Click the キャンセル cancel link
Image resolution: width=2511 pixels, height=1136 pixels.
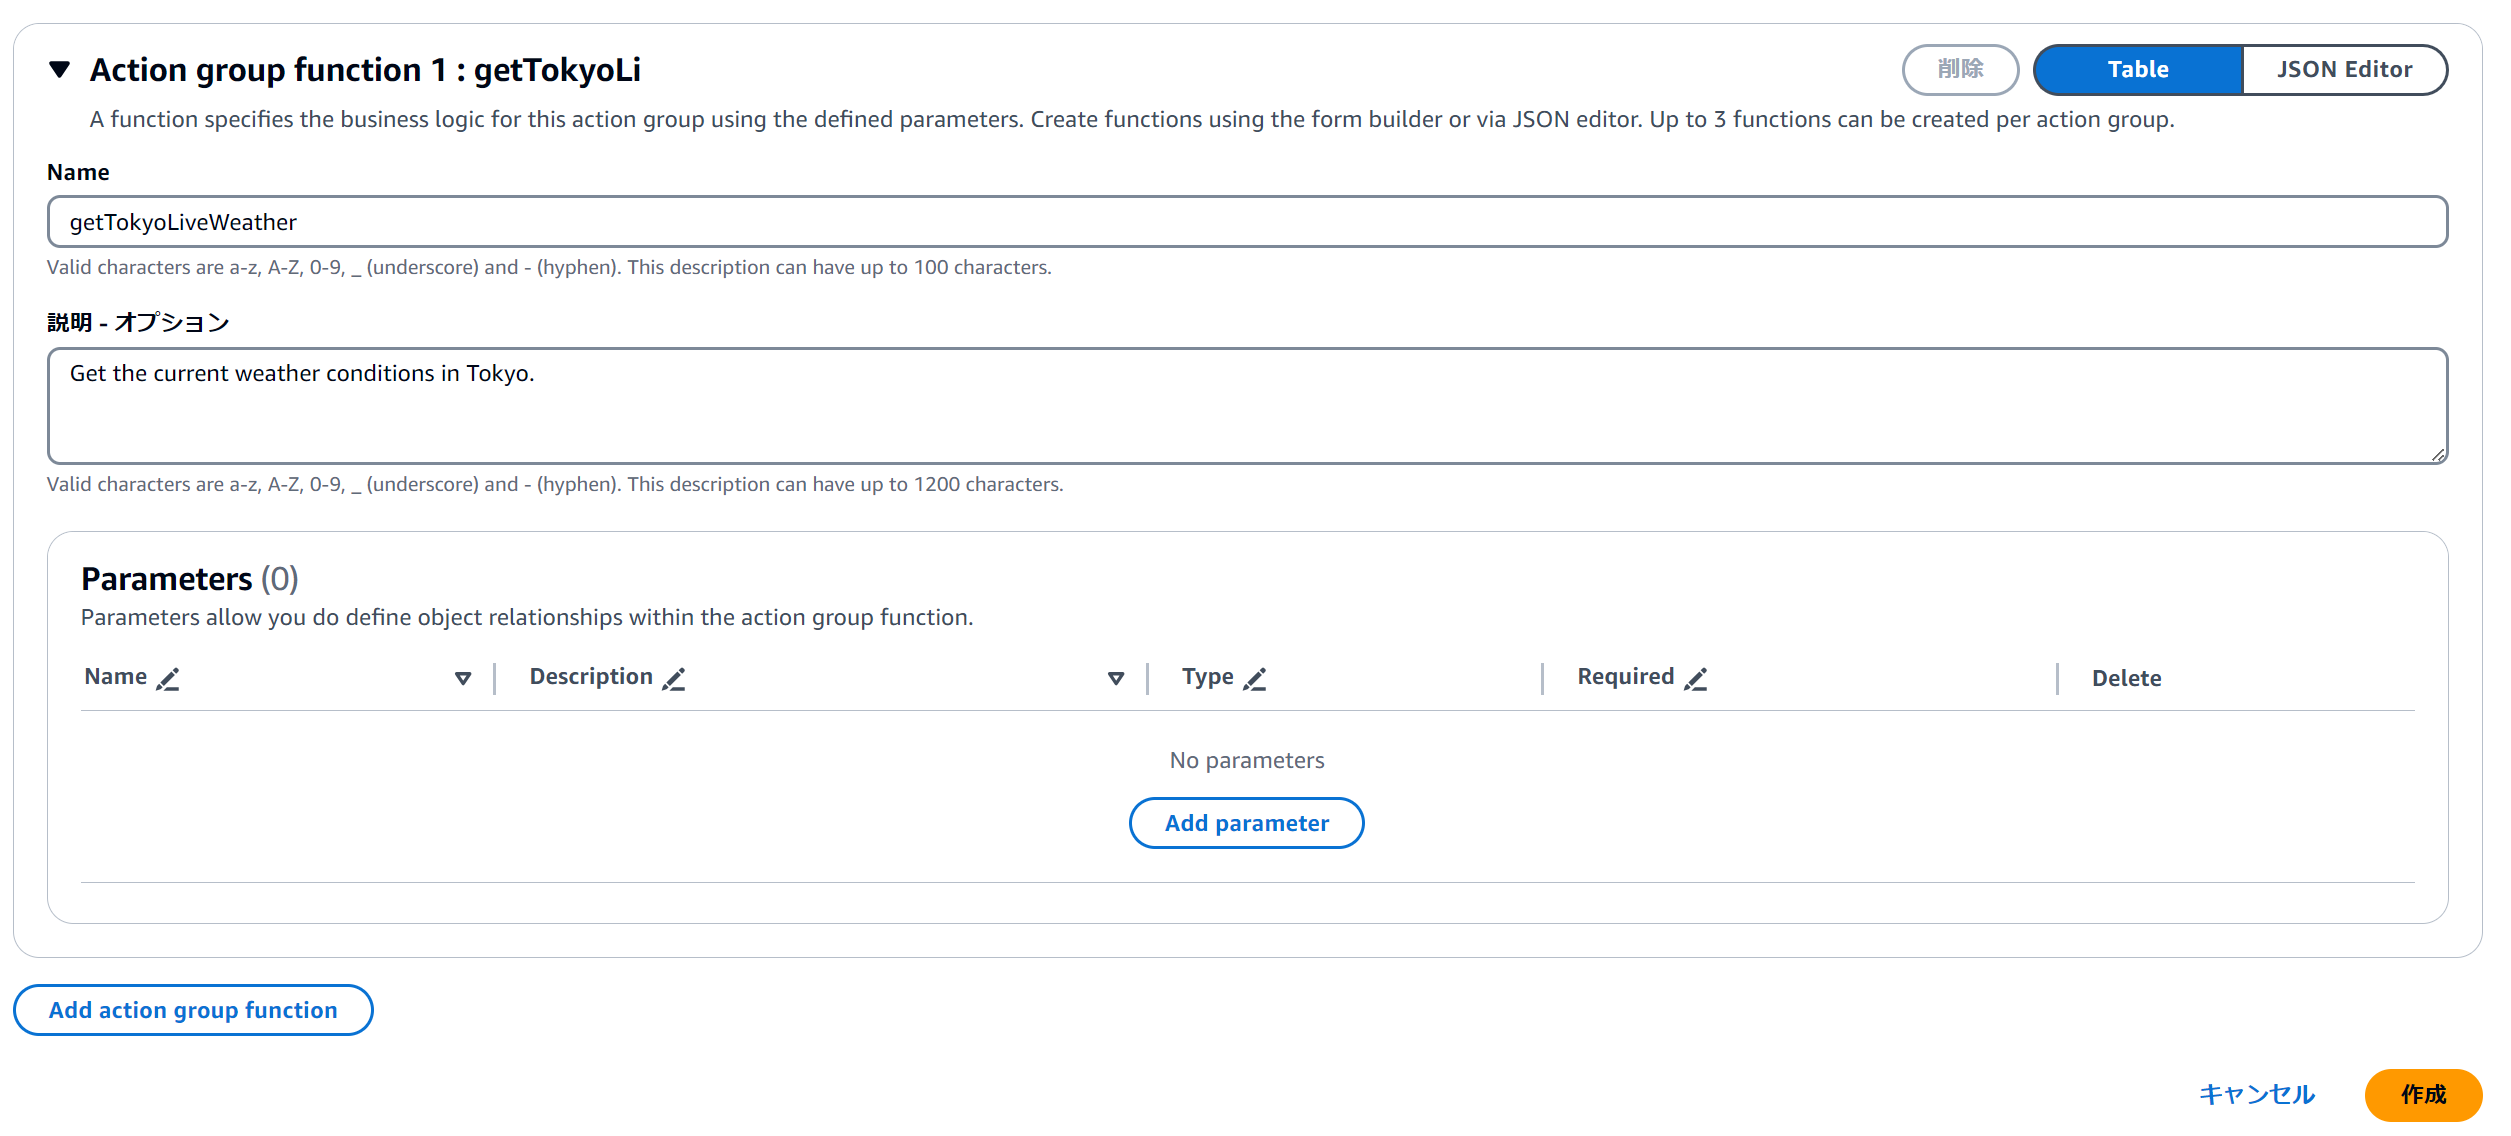point(2256,1094)
